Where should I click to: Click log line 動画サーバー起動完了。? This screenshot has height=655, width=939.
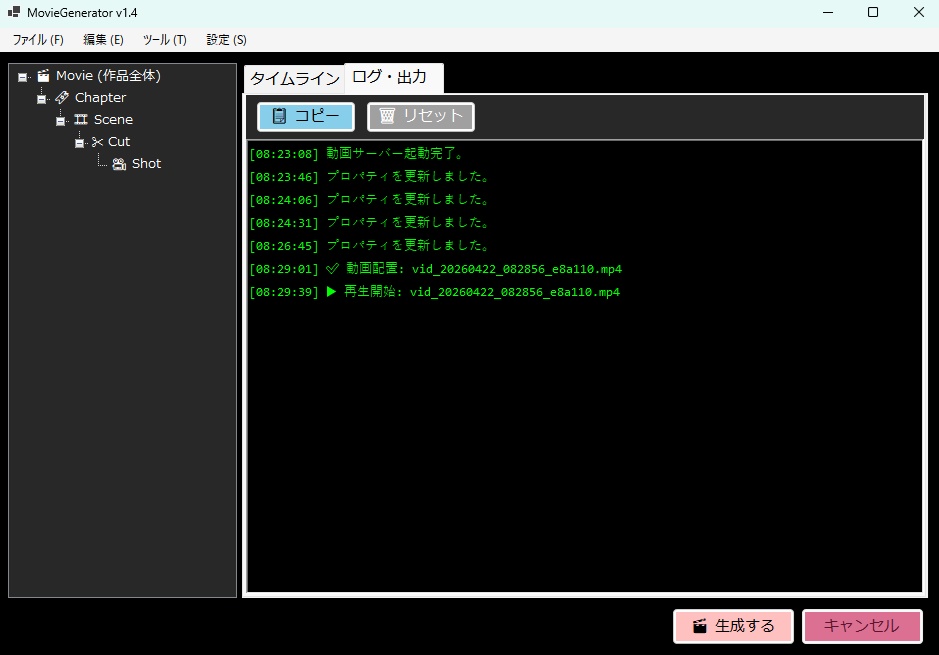click(358, 154)
